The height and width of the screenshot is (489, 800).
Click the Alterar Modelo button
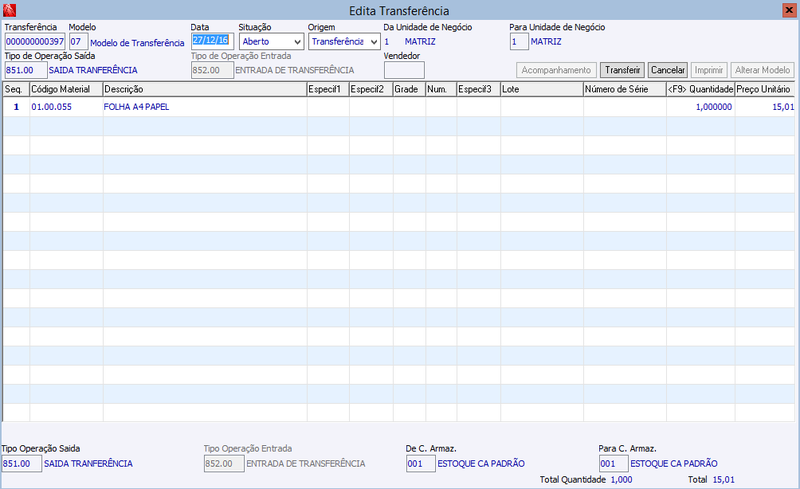click(763, 70)
